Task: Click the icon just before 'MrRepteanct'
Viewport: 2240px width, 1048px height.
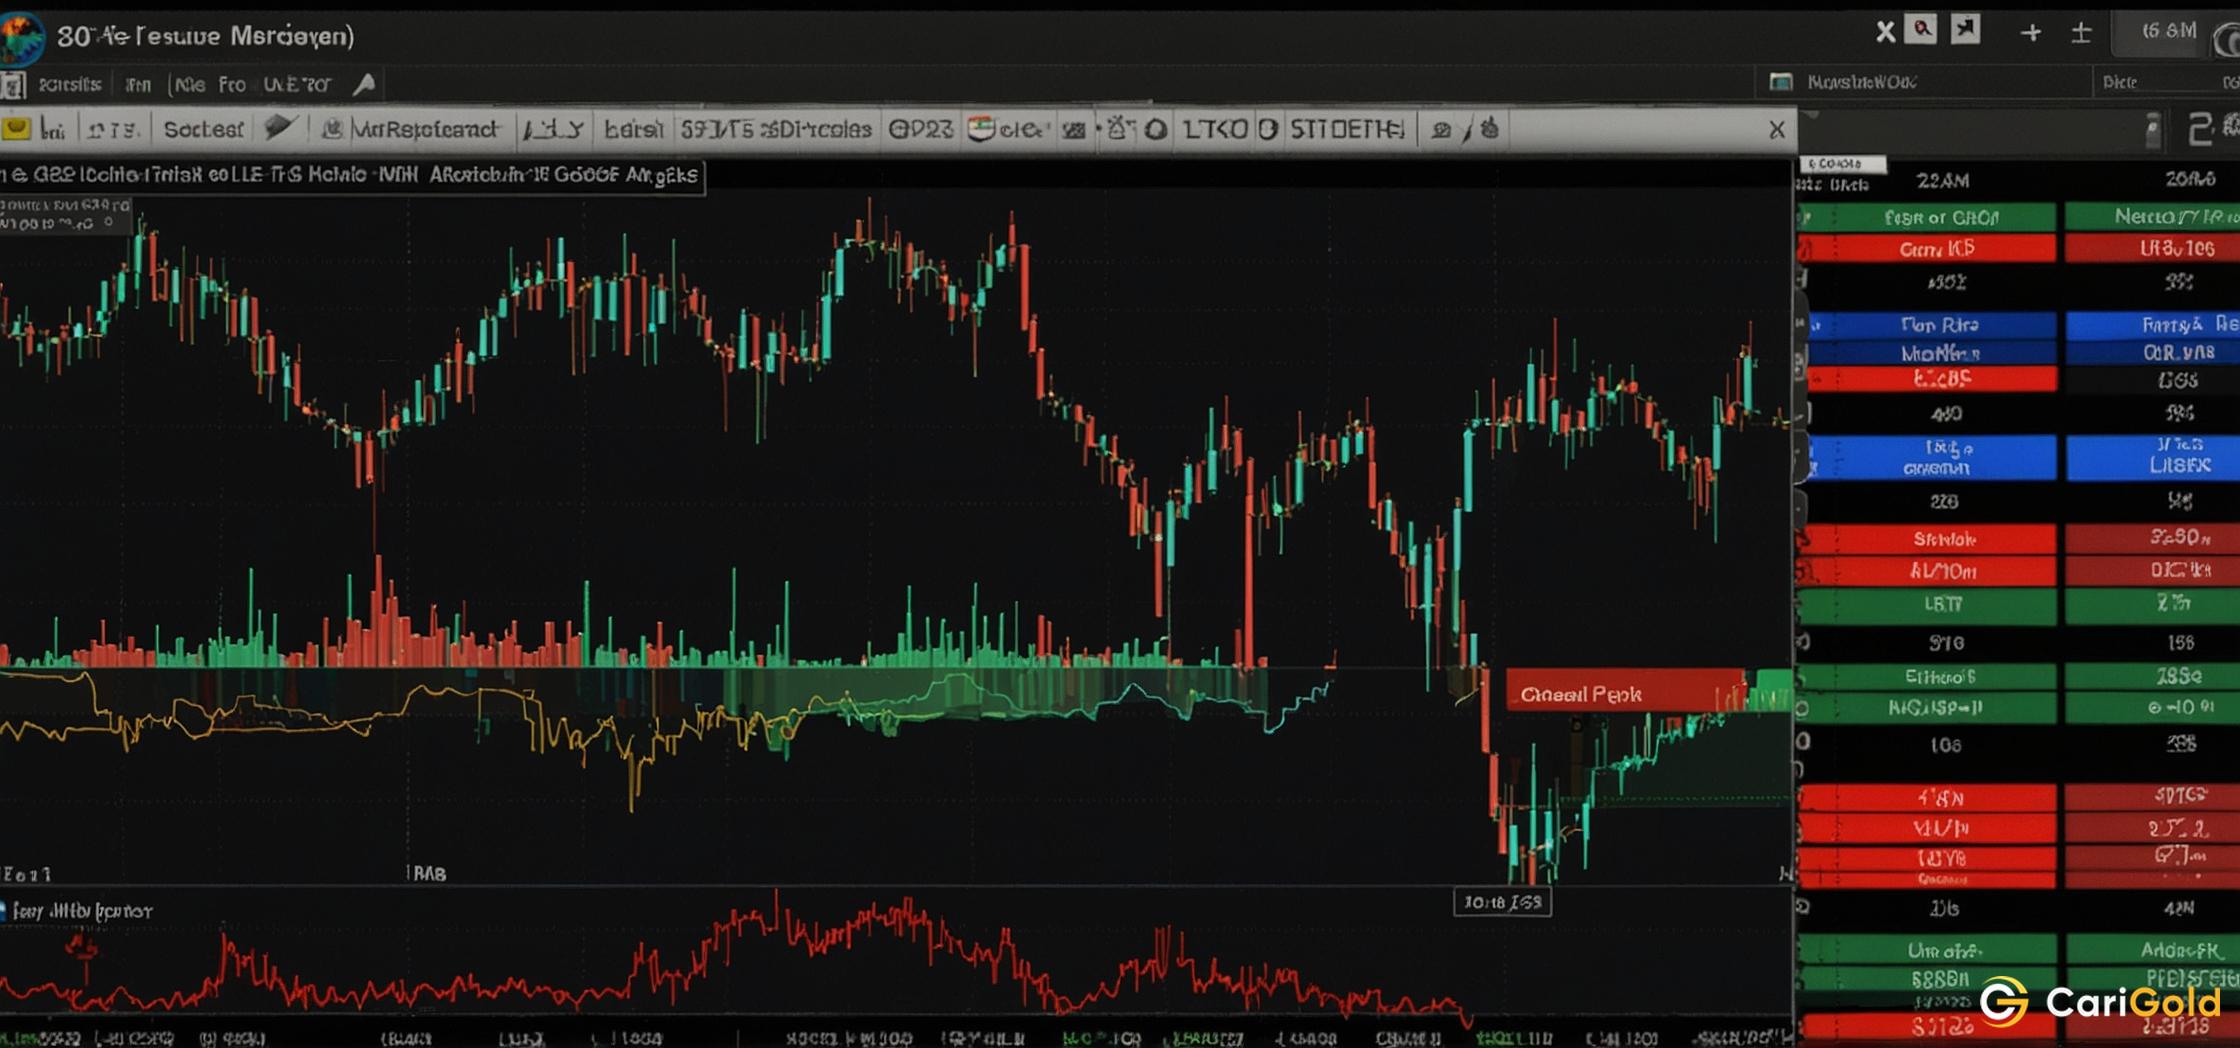Action: tap(332, 129)
